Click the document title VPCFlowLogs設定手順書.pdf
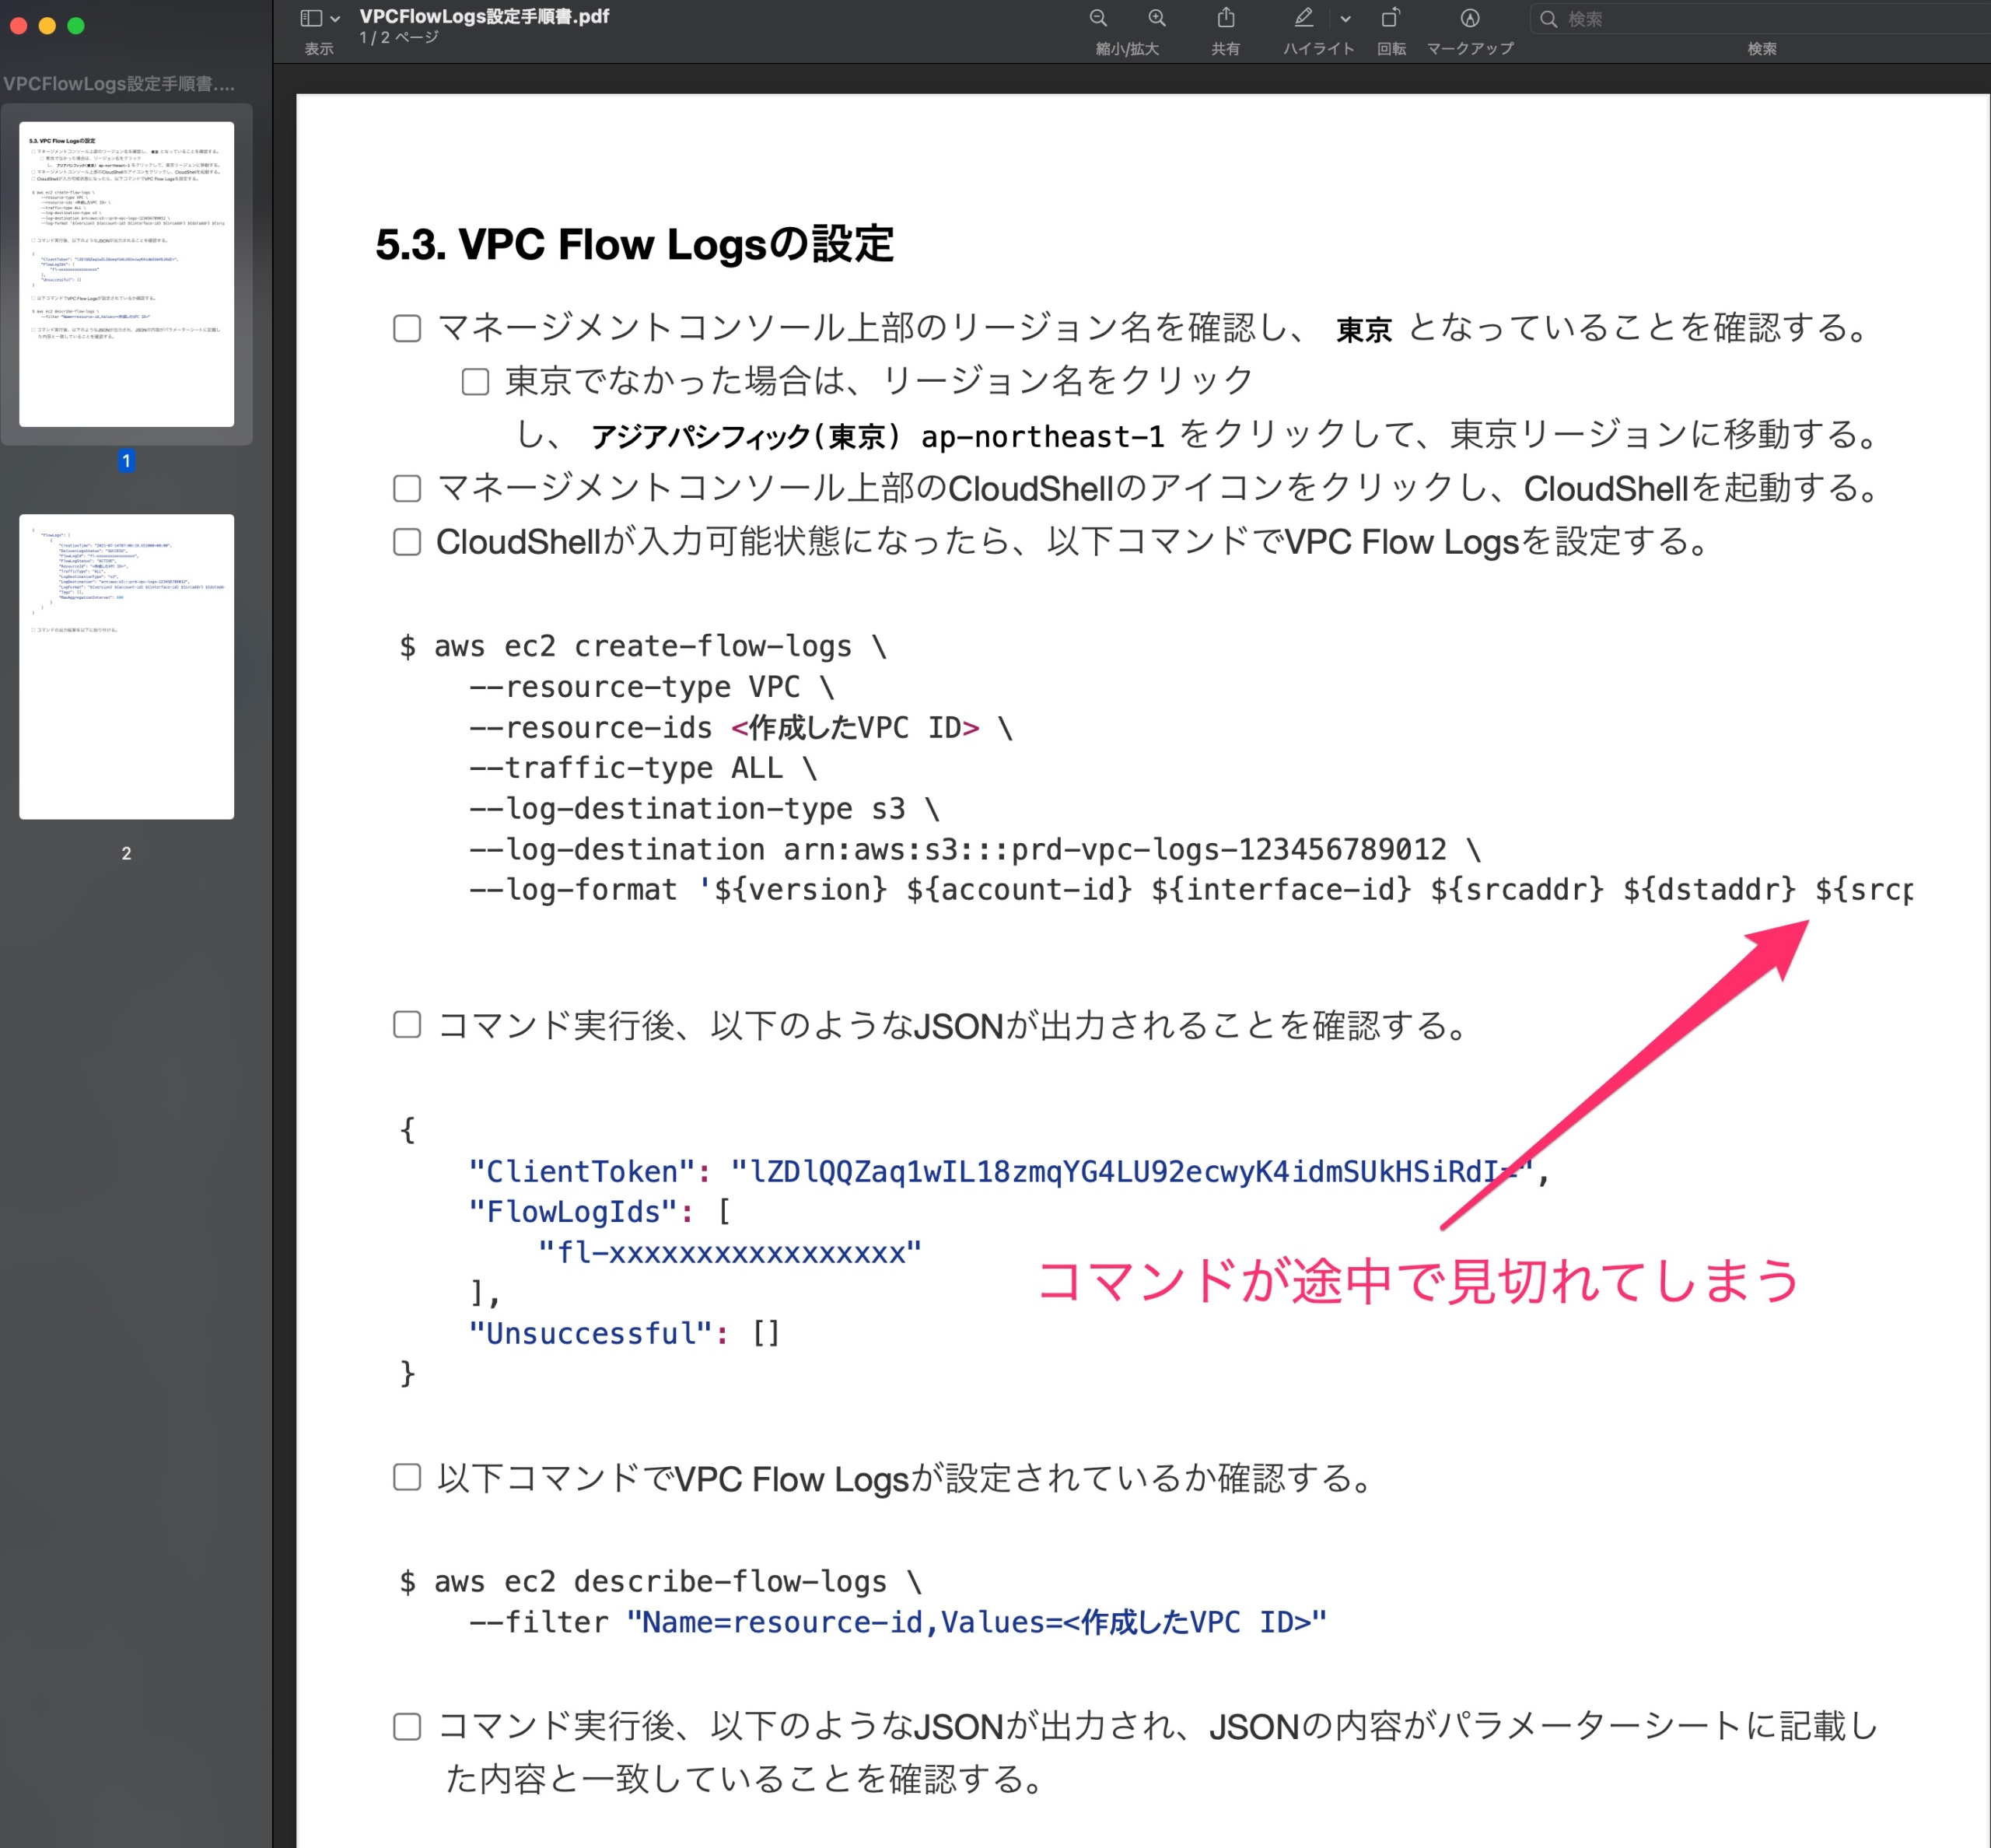The height and width of the screenshot is (1848, 1991). point(484,16)
